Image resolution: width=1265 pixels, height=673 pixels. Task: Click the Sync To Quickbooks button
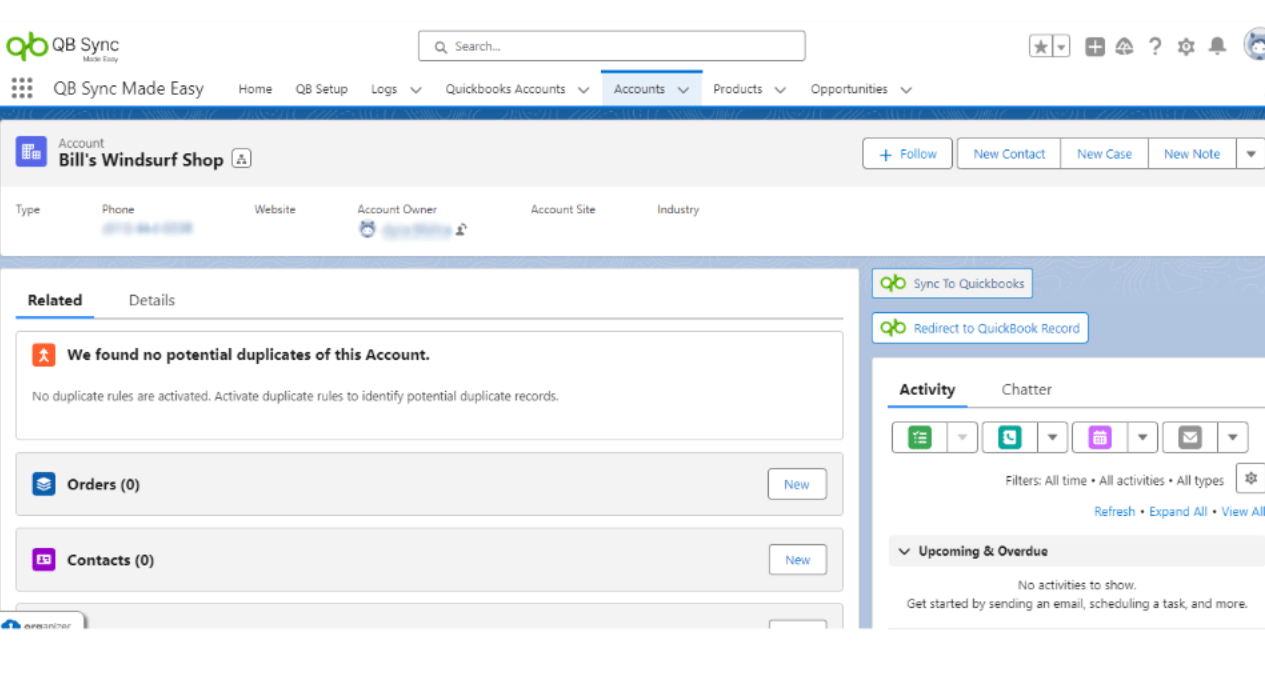click(x=952, y=284)
